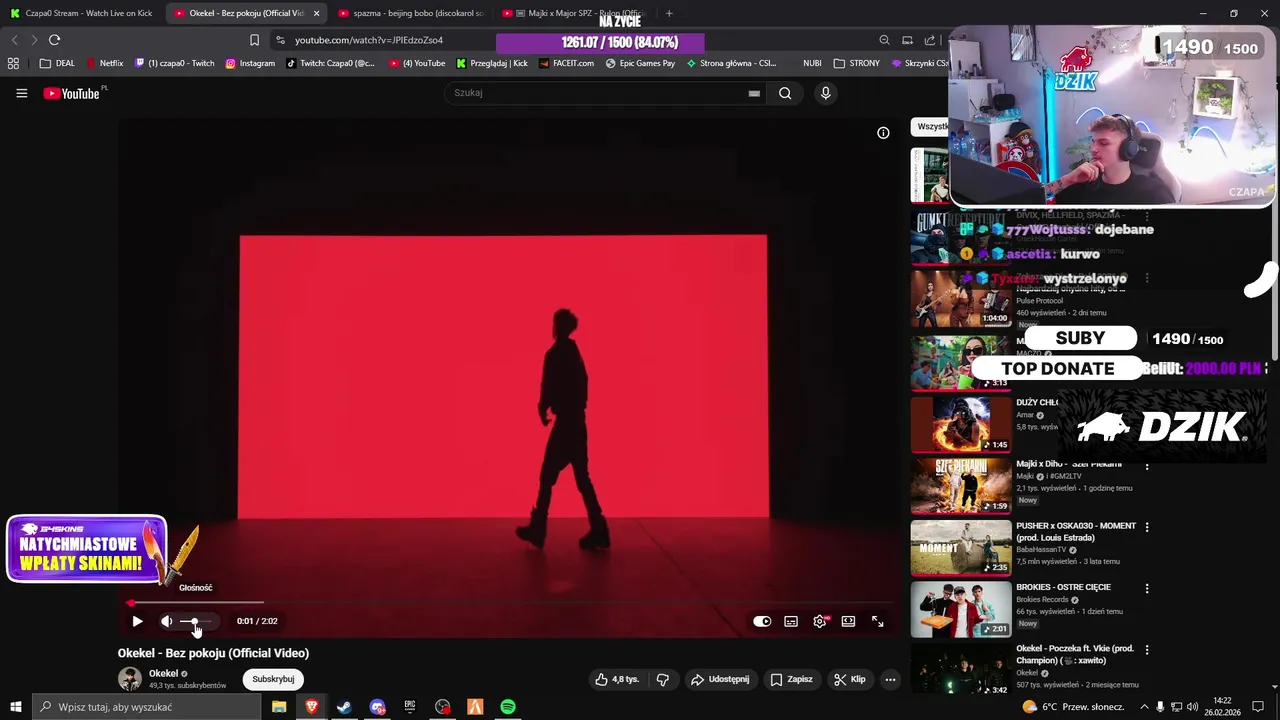Open the Przeglądaj | Kick bookmark
Viewport: 1280px width, 720px height.
tap(491, 63)
